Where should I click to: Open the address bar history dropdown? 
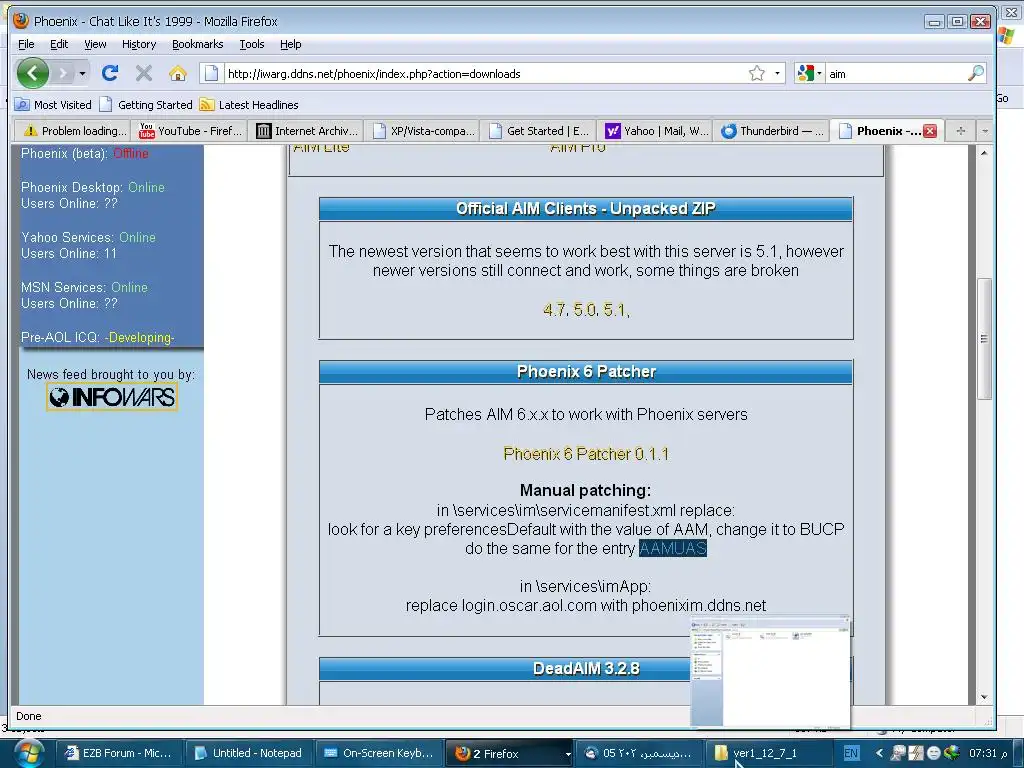[x=777, y=73]
